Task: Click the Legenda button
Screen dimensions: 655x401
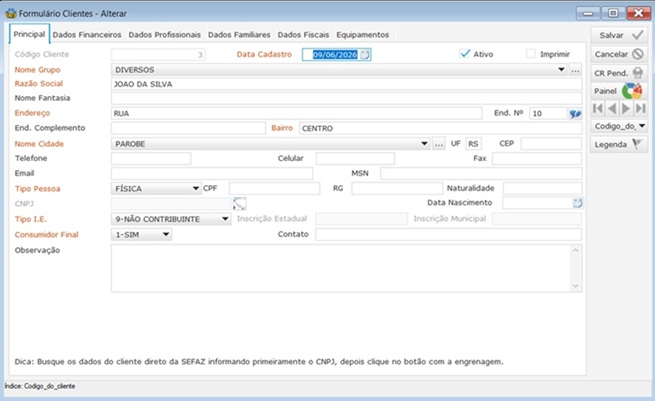Action: [619, 145]
